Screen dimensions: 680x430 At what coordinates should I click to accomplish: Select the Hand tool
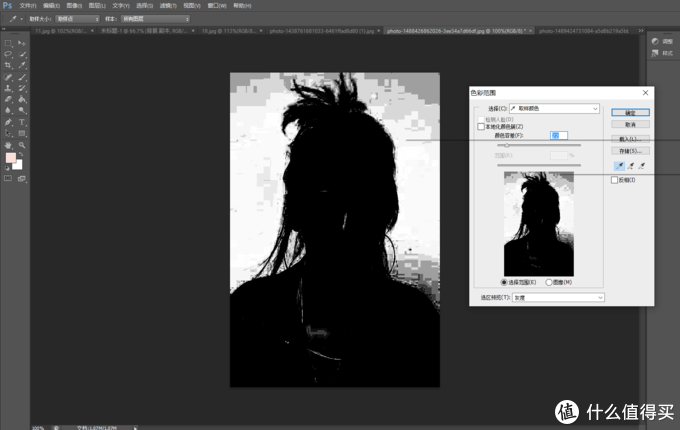pos(8,145)
